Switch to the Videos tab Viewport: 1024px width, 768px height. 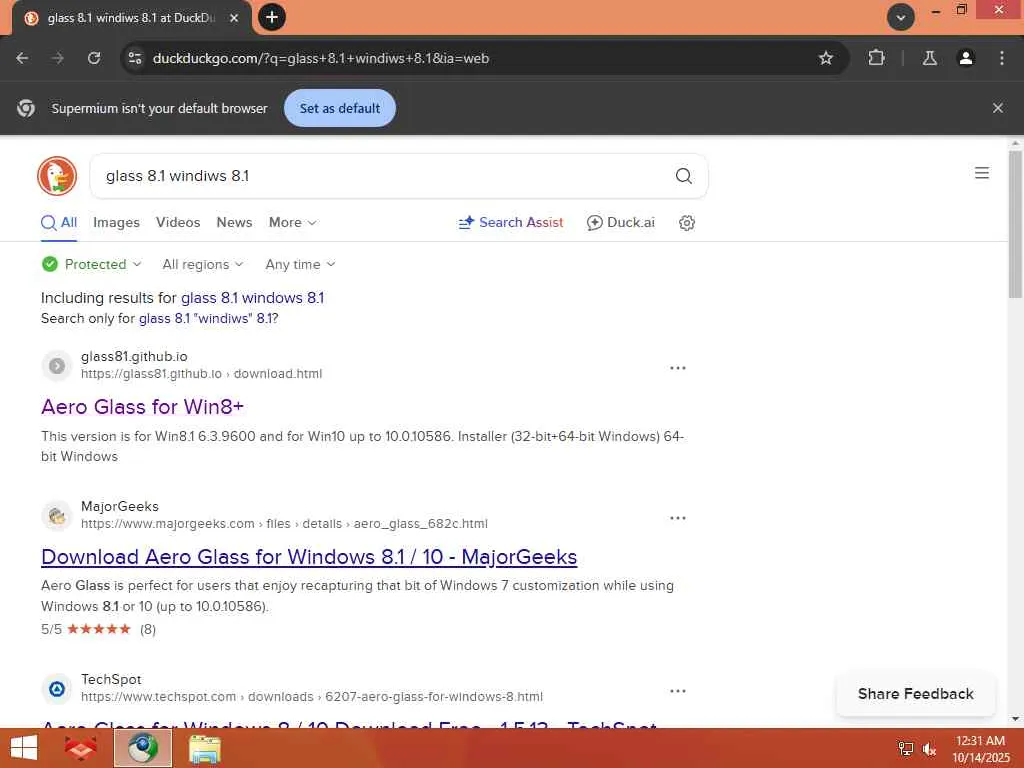pos(178,223)
